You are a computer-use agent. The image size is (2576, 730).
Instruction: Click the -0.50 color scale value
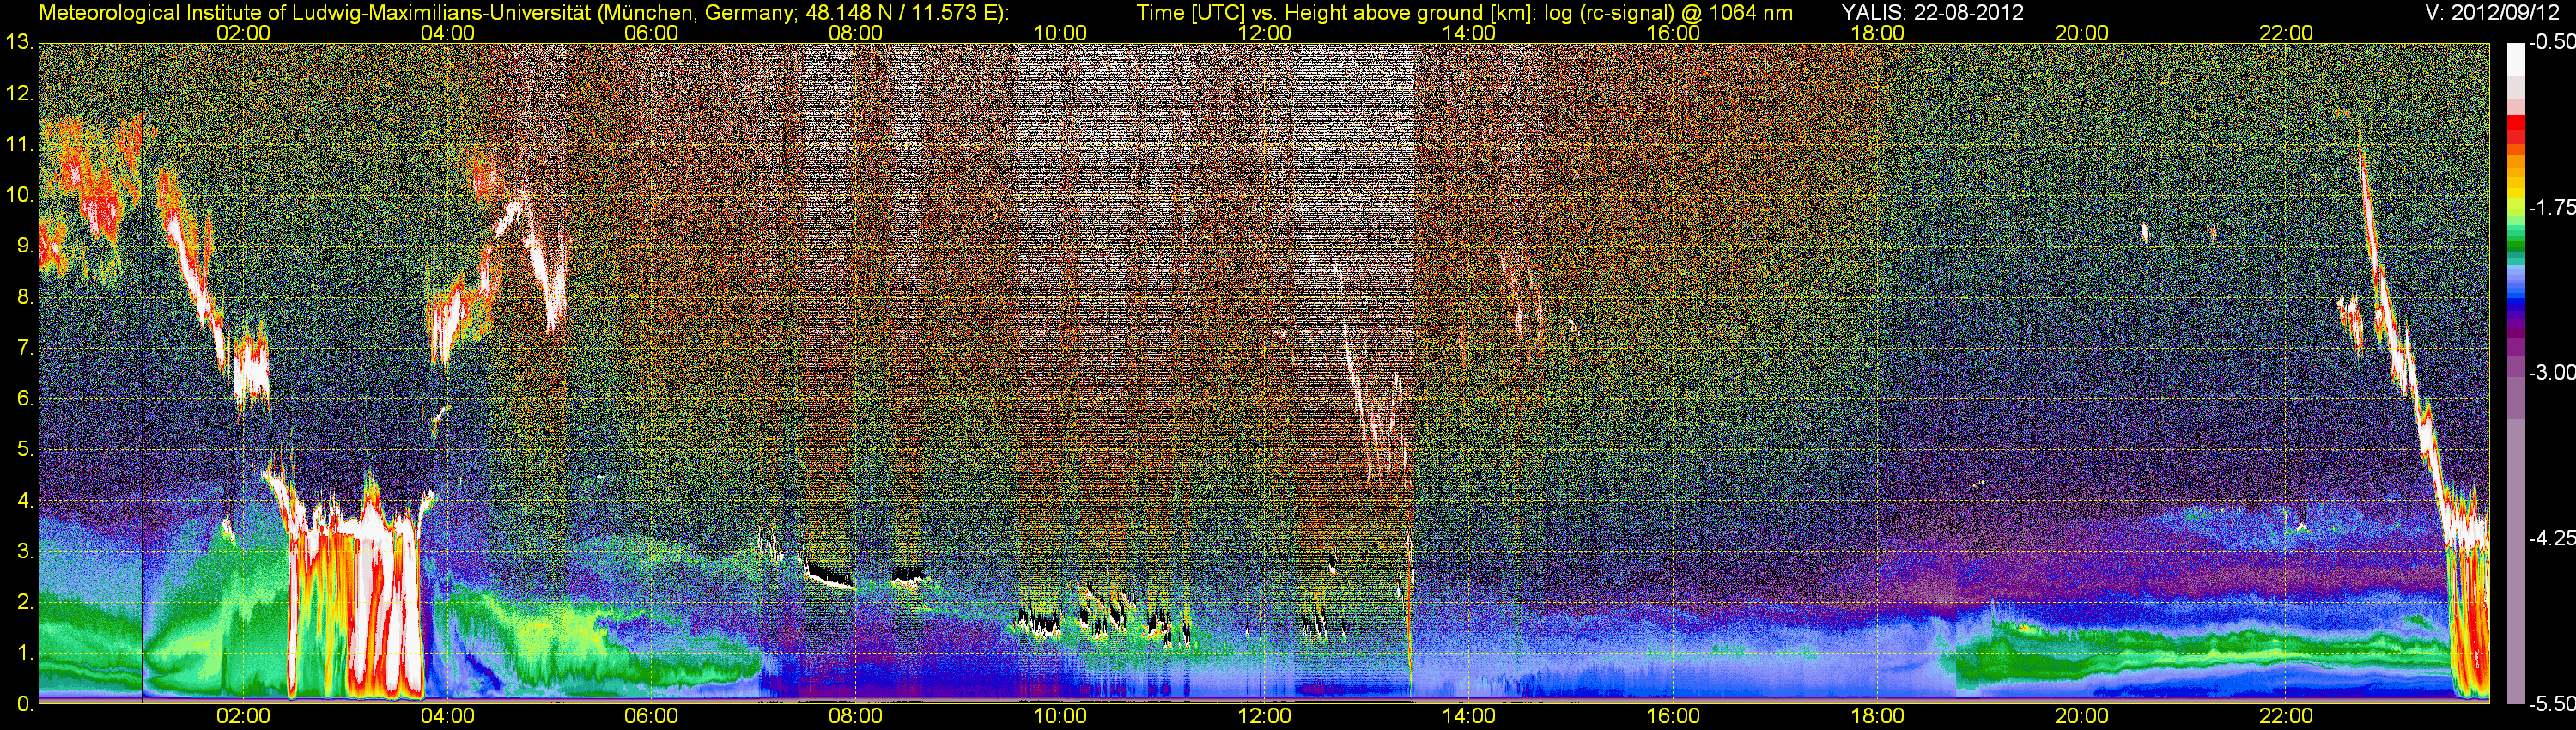tap(2551, 42)
